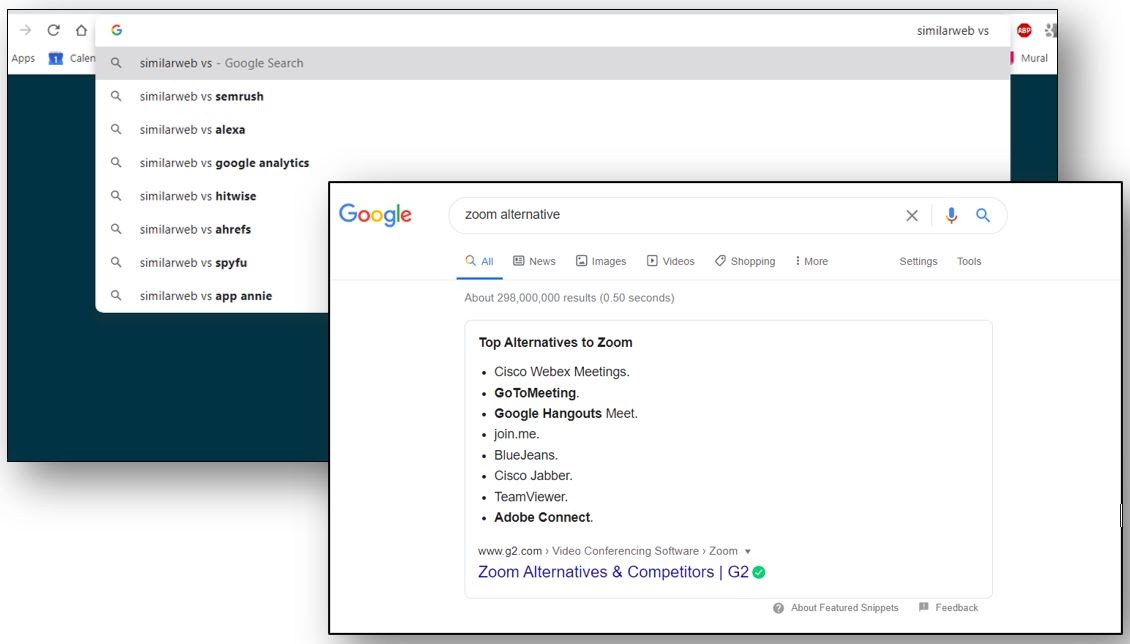Click the browser reload icon
The width and height of the screenshot is (1130, 644).
[53, 30]
